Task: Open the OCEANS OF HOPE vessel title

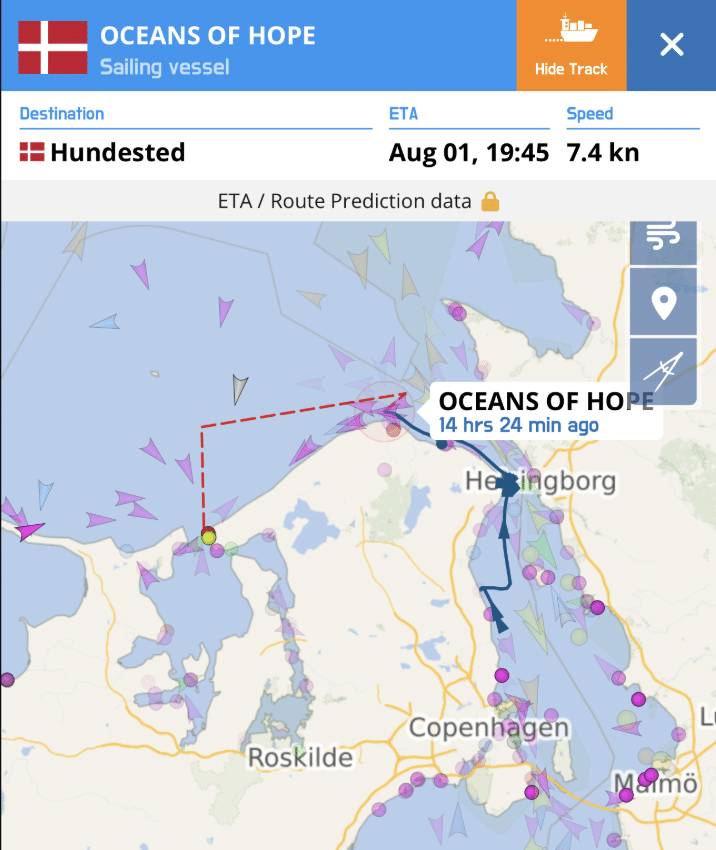Action: tap(208, 37)
